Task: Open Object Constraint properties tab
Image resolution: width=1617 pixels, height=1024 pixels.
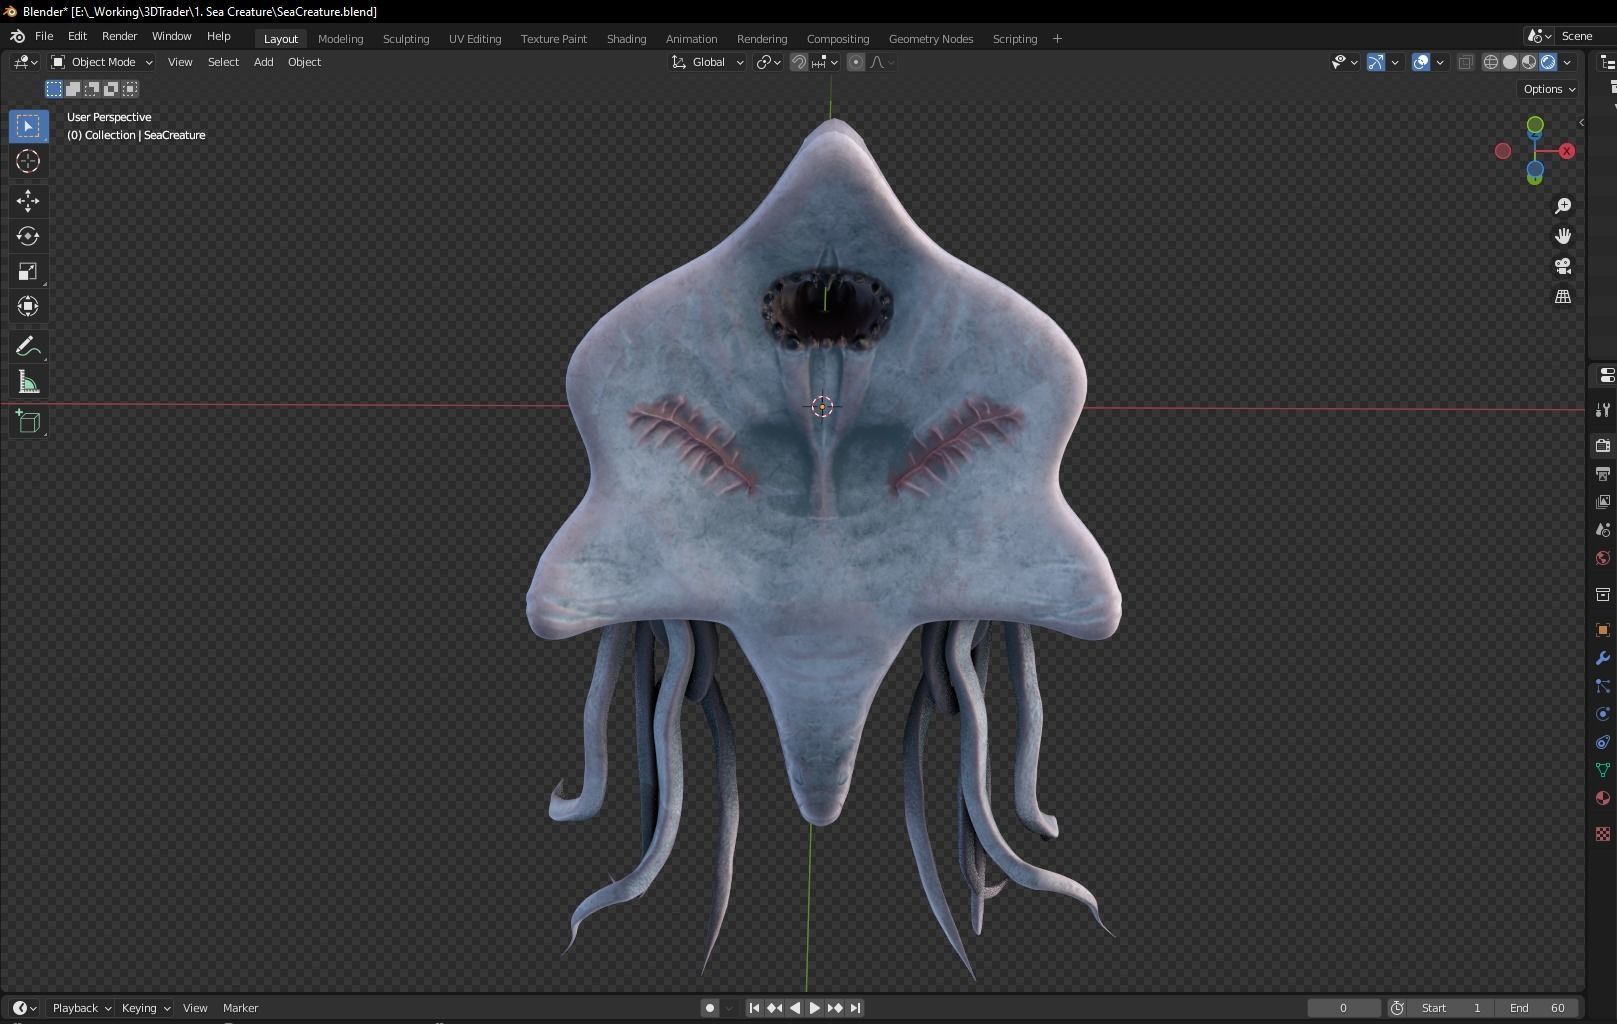Action: [1603, 742]
